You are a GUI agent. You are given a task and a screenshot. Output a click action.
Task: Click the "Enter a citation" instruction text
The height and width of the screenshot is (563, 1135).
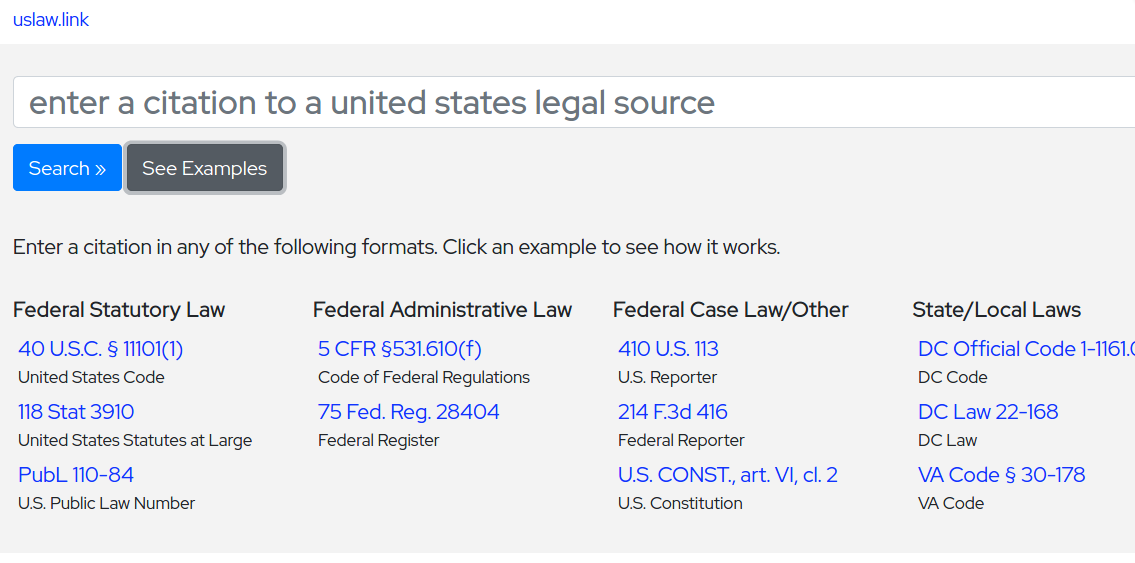[x=396, y=247]
